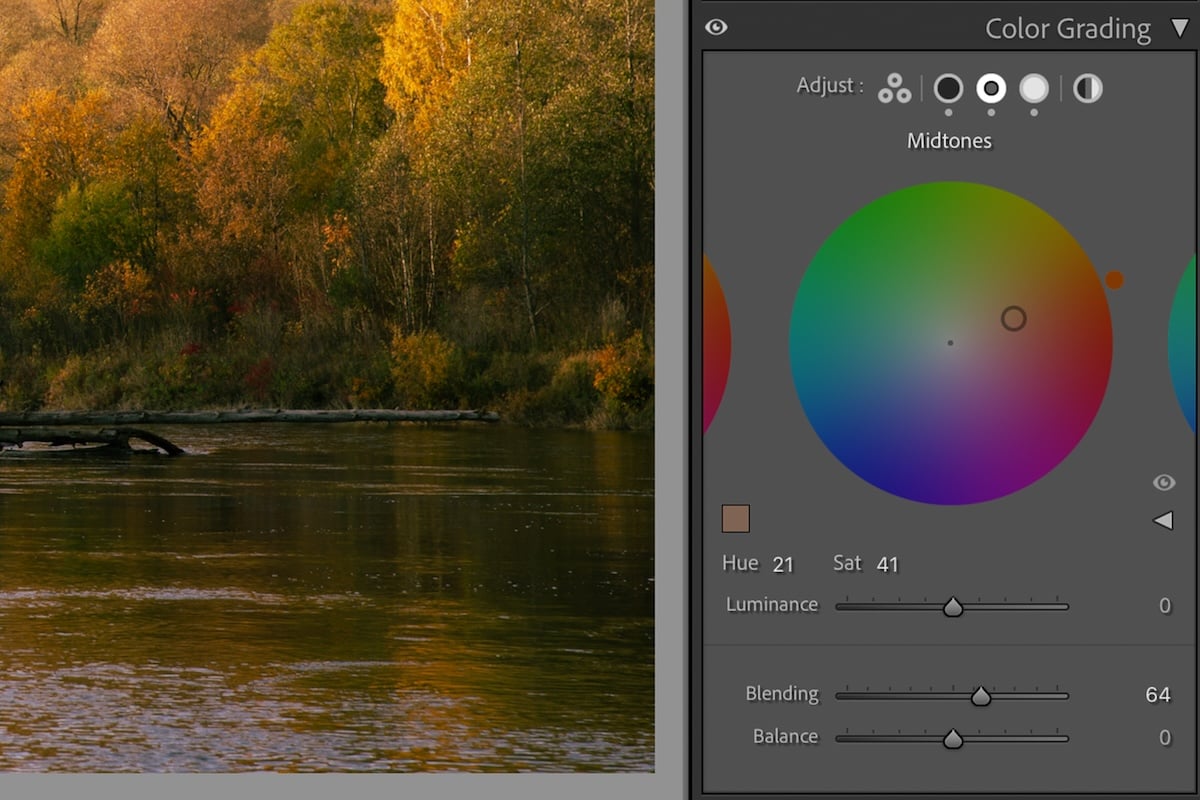Click the Balance slider handle
The image size is (1200, 800).
pyautogui.click(x=953, y=737)
